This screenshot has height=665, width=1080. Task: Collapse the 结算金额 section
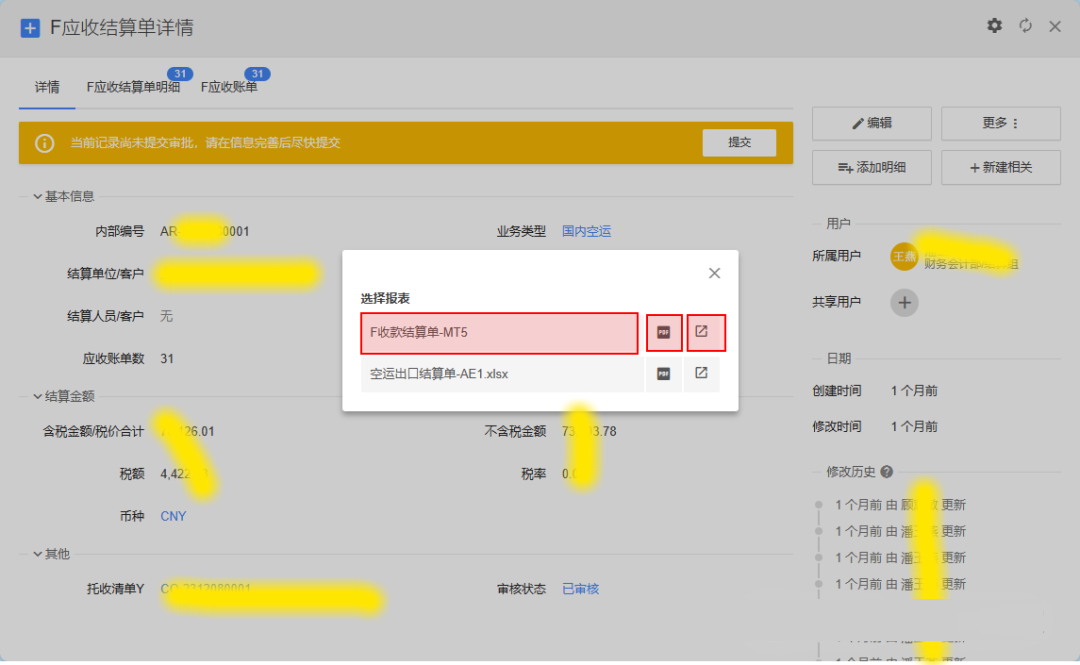38,396
